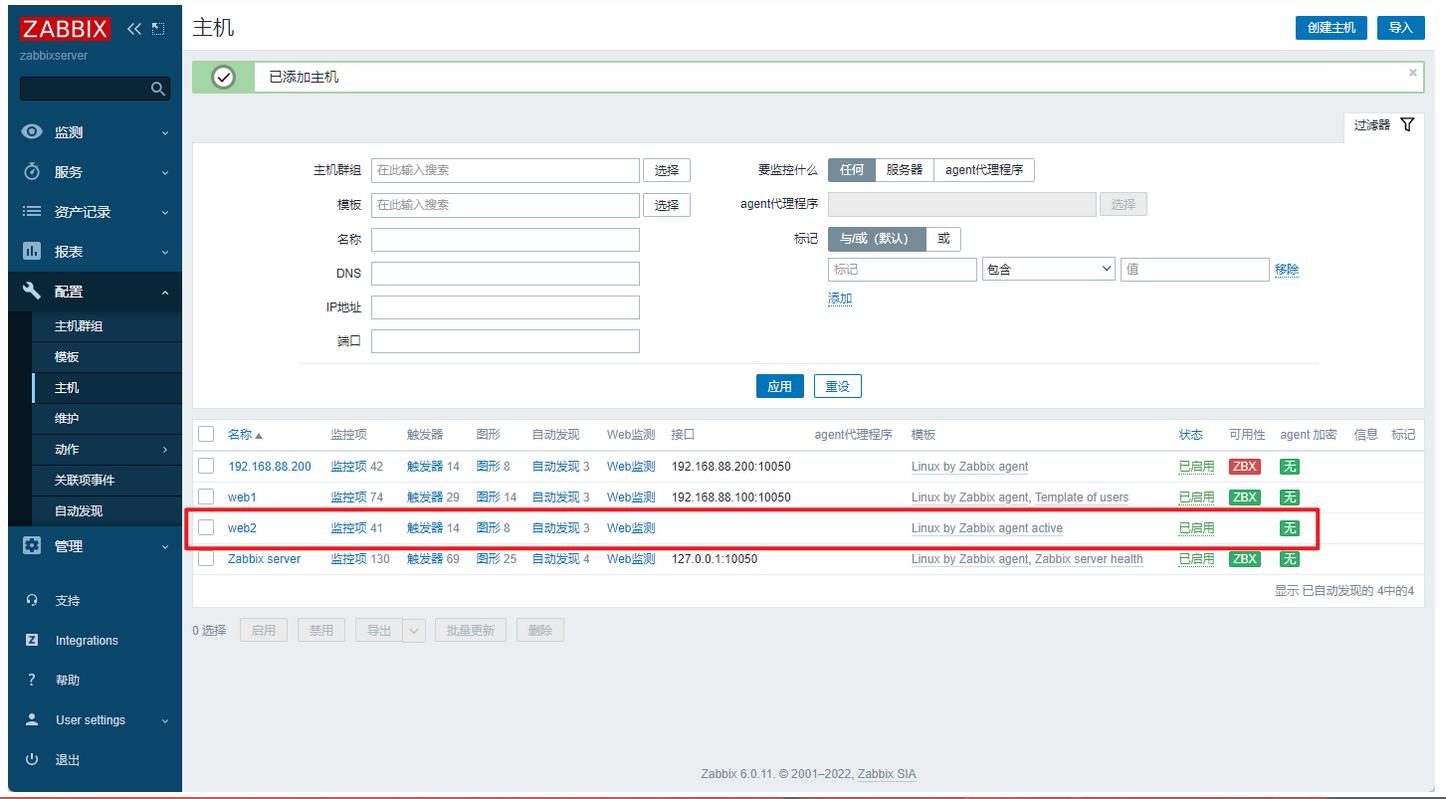Click the 管理 gear icon
The height and width of the screenshot is (799, 1446).
click(32, 546)
